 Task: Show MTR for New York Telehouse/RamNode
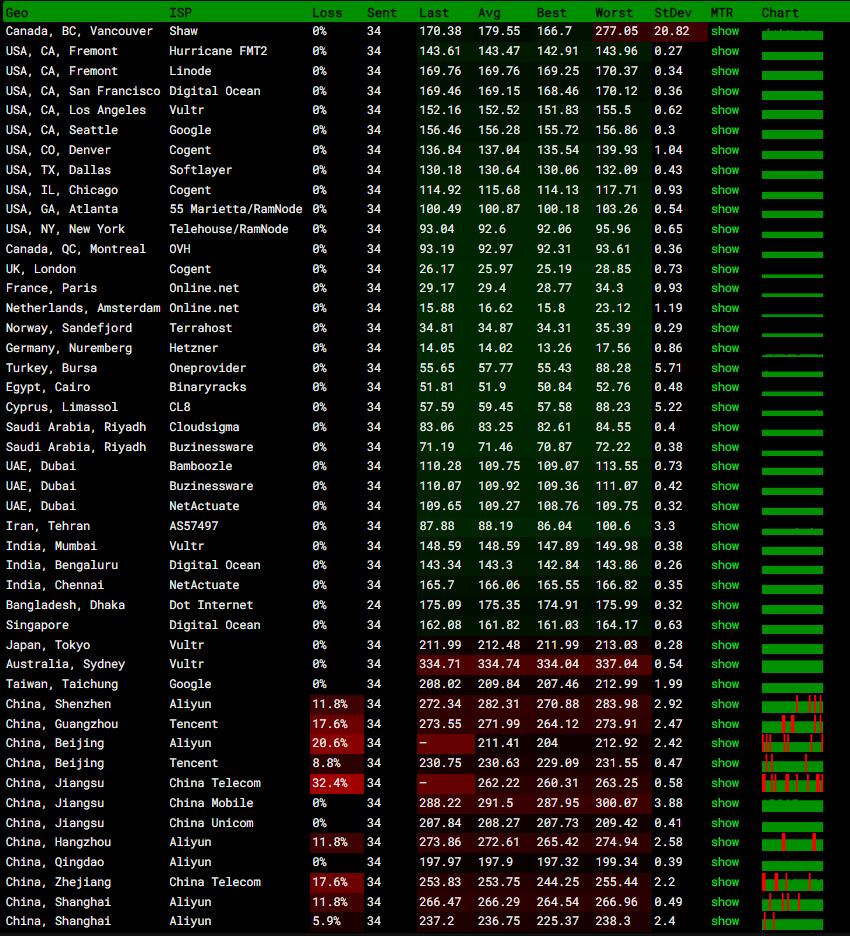[x=725, y=229]
